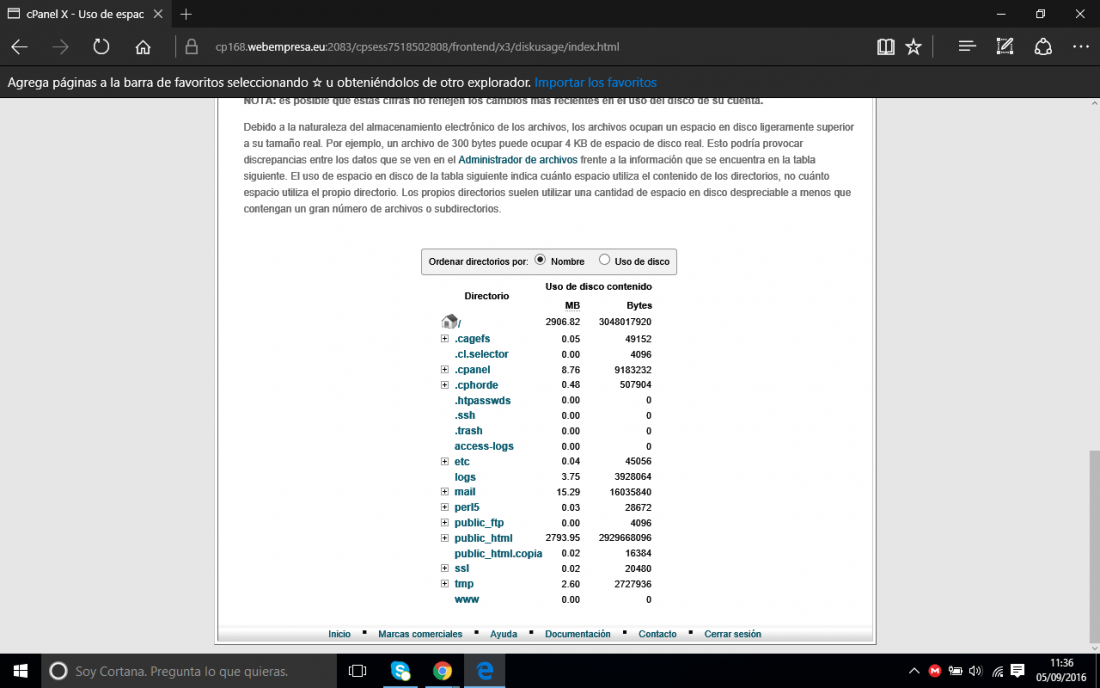The image size is (1100, 688).
Task: Make a web note with pen icon
Action: [1005, 47]
